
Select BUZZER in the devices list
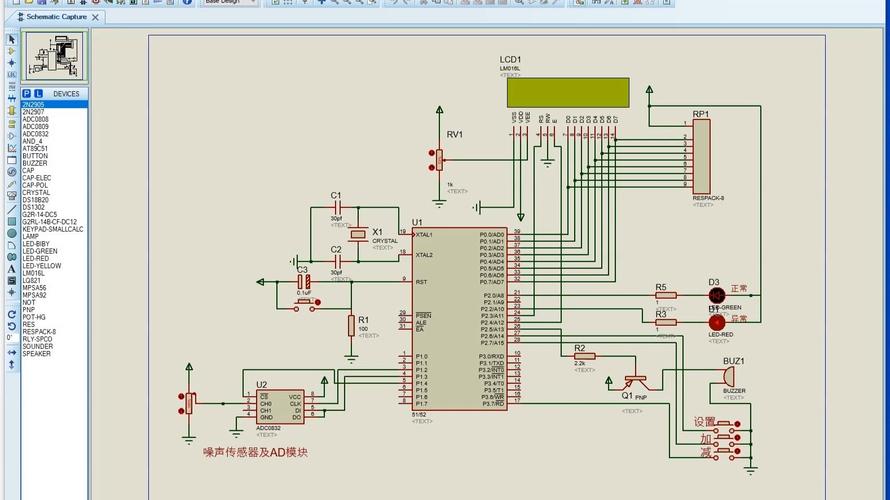[54, 163]
